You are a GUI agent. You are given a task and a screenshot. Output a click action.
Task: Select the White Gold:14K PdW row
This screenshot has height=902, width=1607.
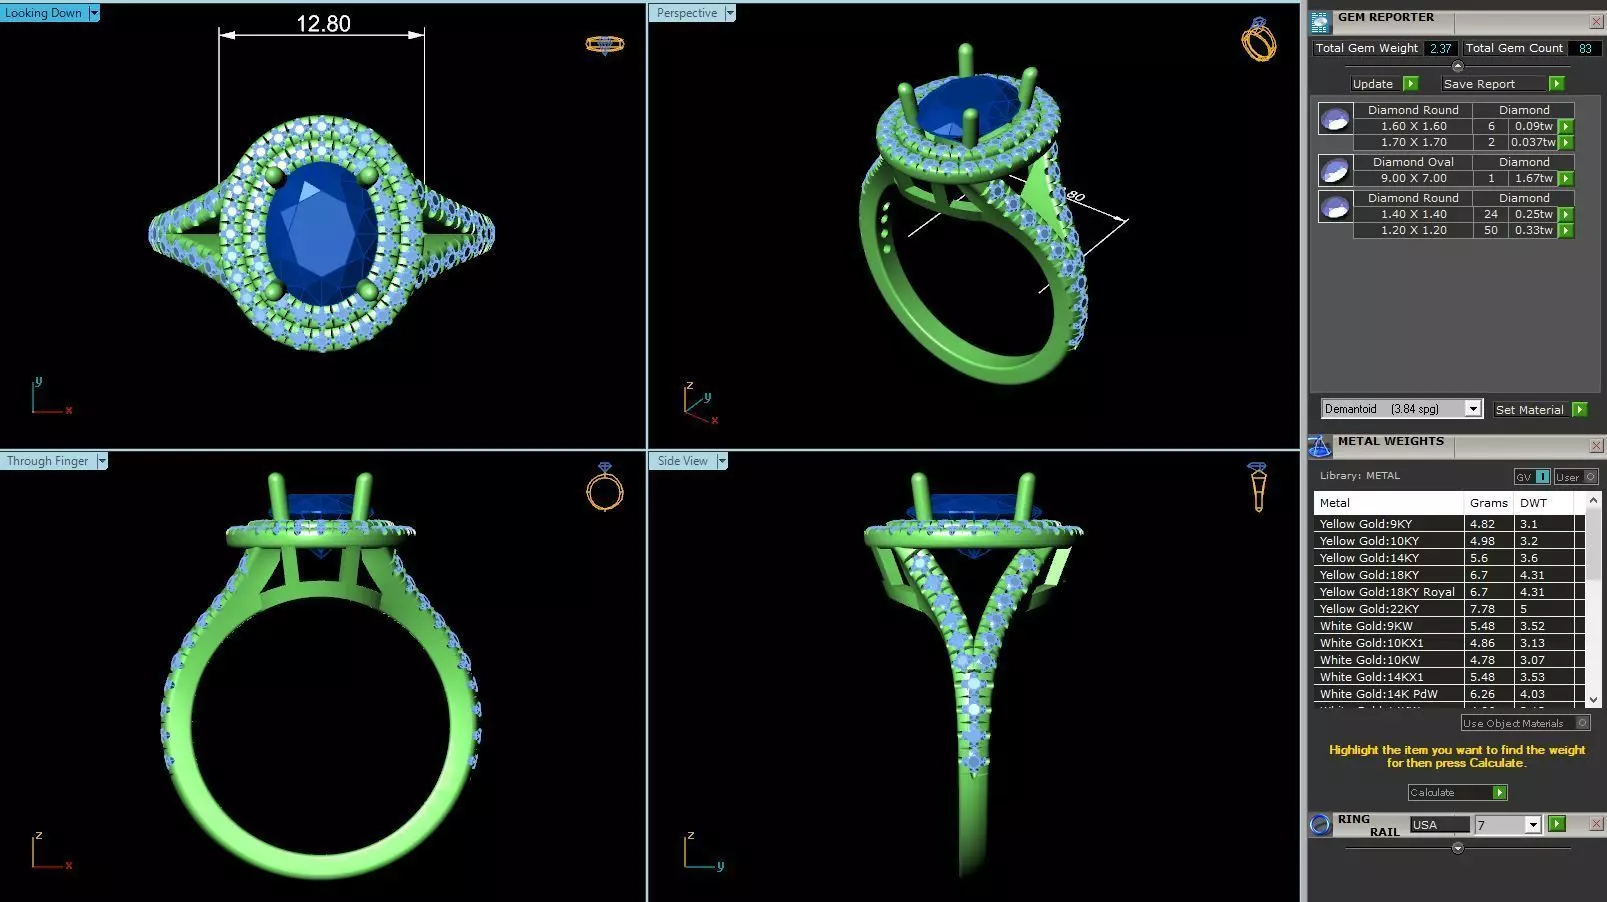click(x=1449, y=694)
